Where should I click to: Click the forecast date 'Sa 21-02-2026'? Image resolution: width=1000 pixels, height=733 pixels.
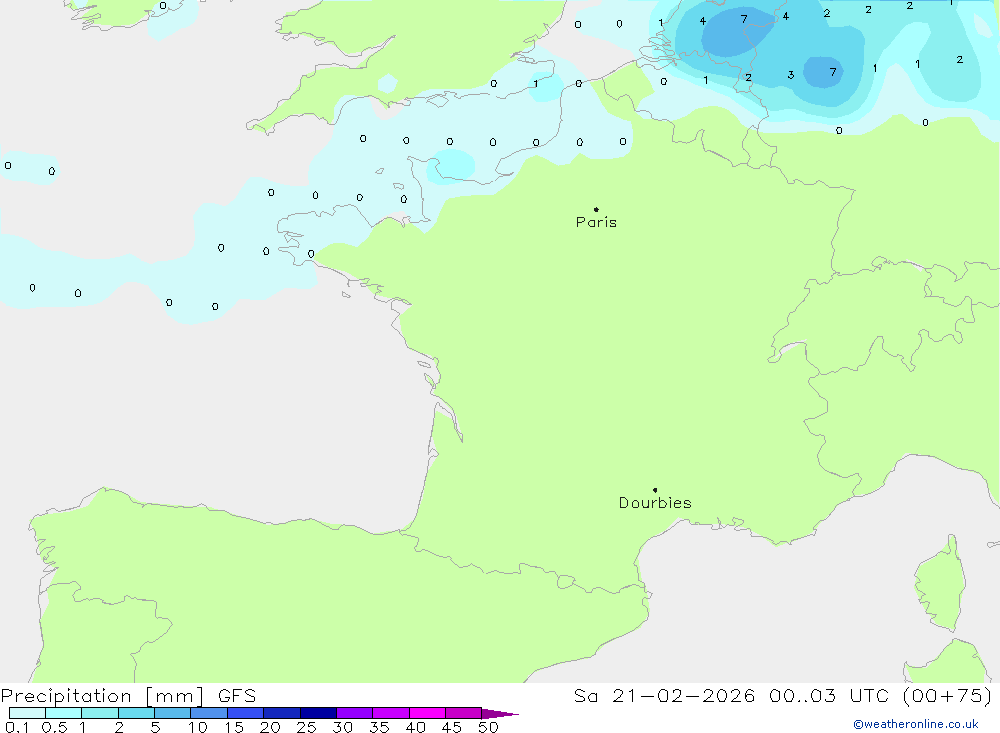click(665, 696)
